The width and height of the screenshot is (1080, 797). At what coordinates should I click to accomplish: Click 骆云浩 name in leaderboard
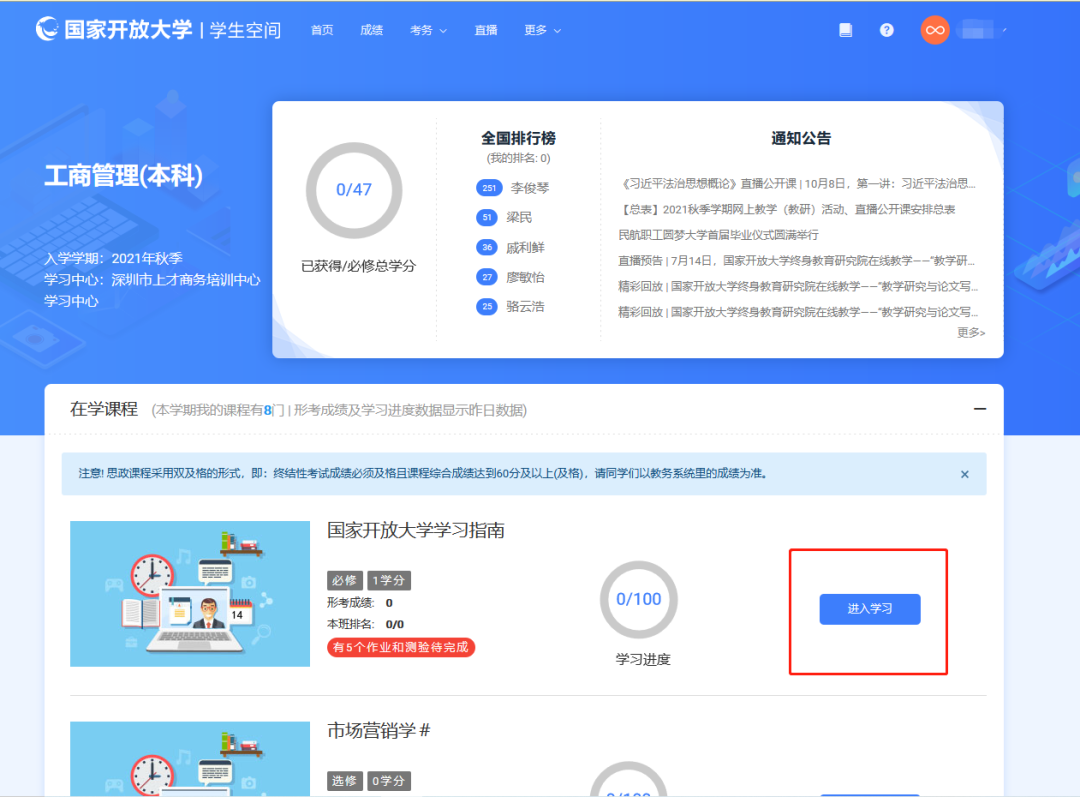[x=525, y=307]
